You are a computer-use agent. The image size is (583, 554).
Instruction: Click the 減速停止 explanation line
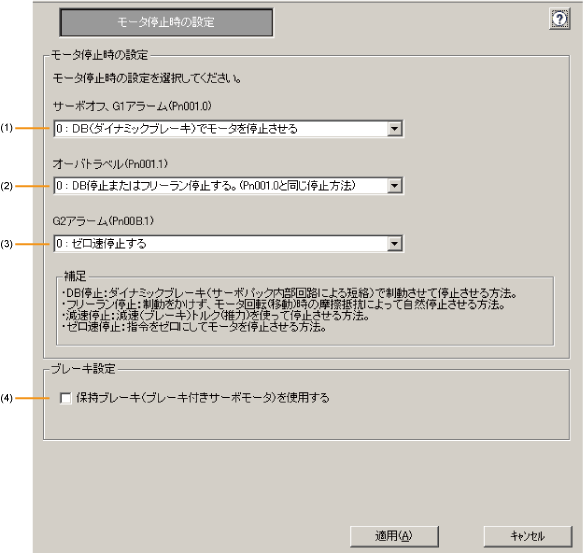pos(215,316)
